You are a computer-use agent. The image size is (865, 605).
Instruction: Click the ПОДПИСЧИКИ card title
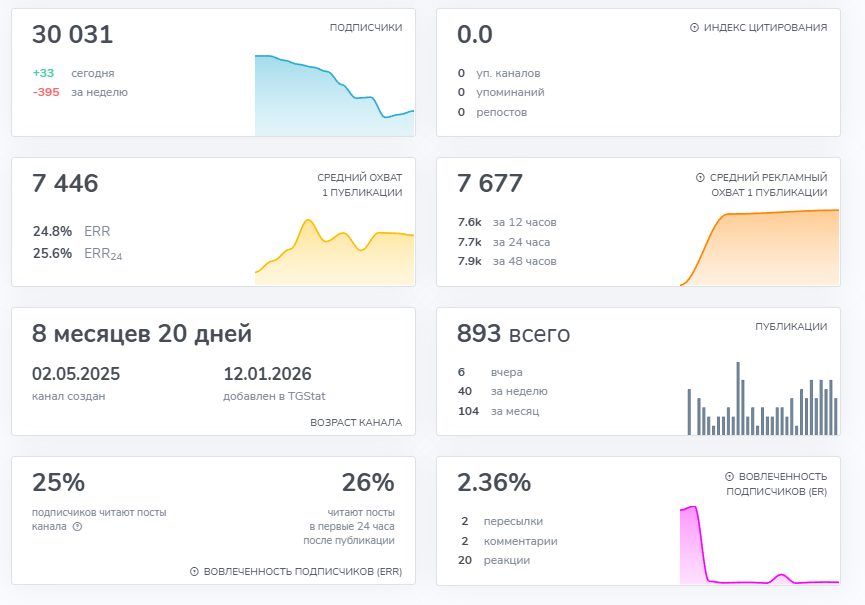tap(366, 28)
